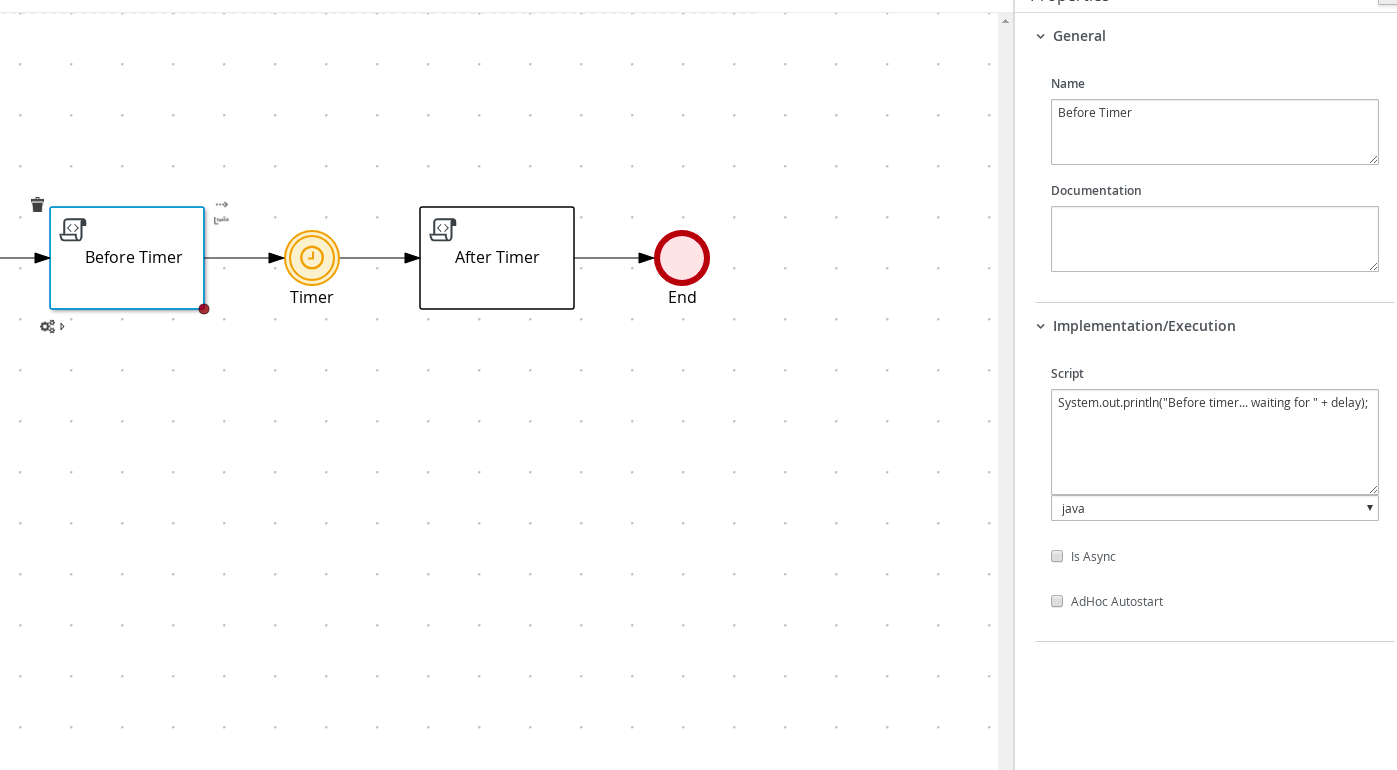
Task: Click script icon inside Before Timer task
Action: [x=73, y=229]
